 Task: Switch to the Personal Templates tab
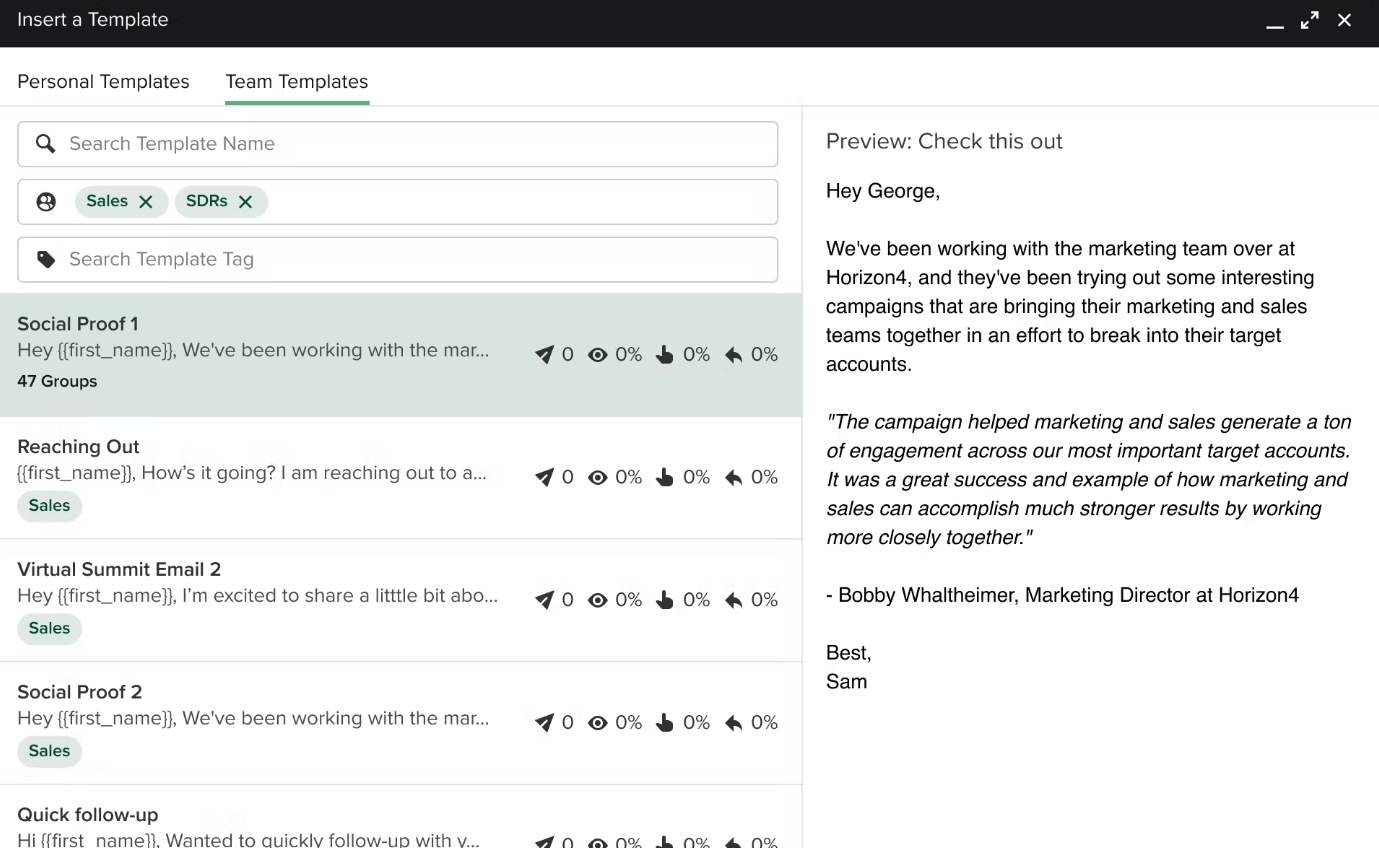[103, 82]
